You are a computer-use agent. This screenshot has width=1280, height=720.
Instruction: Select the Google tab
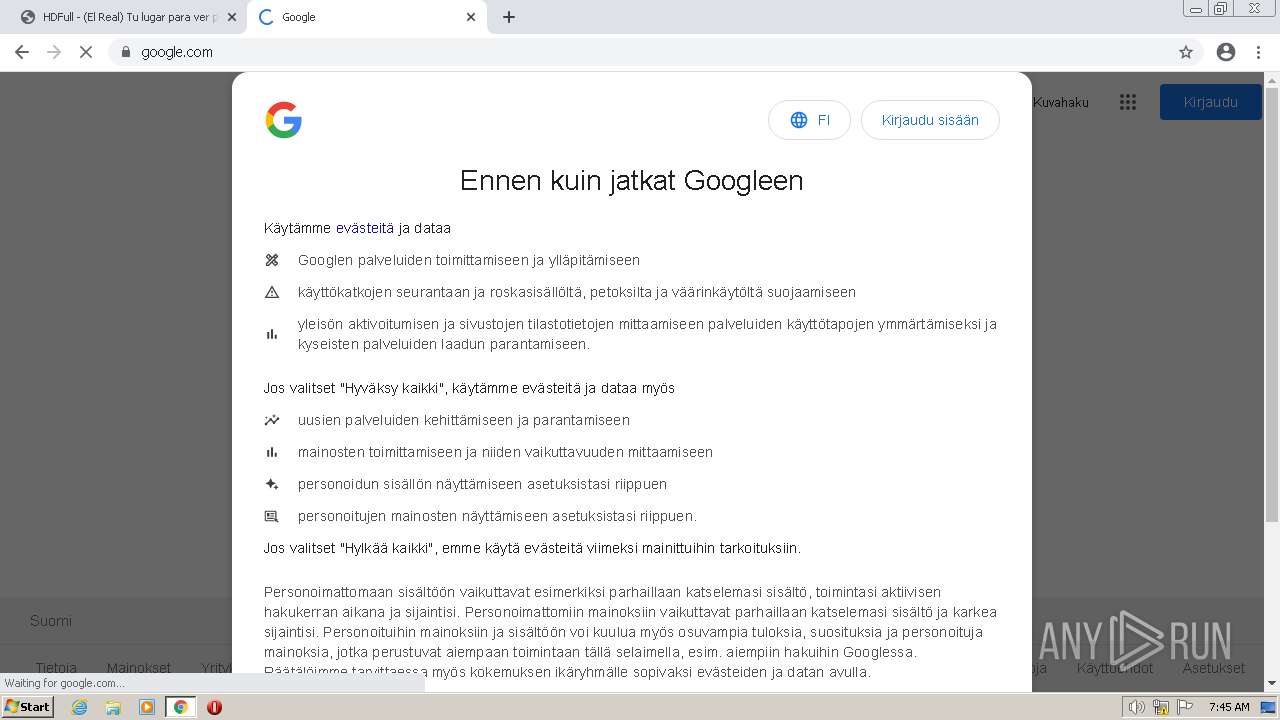(367, 17)
